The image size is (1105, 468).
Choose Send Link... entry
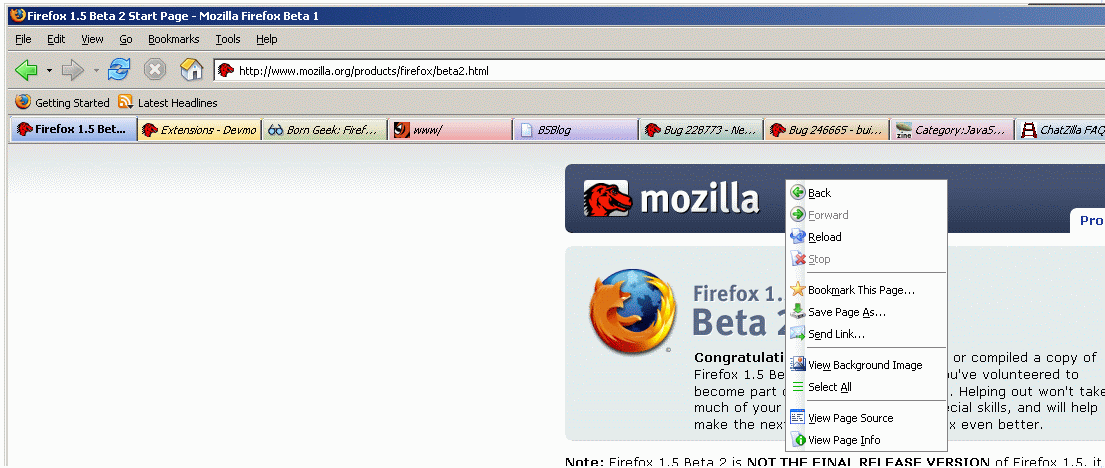pos(866,334)
